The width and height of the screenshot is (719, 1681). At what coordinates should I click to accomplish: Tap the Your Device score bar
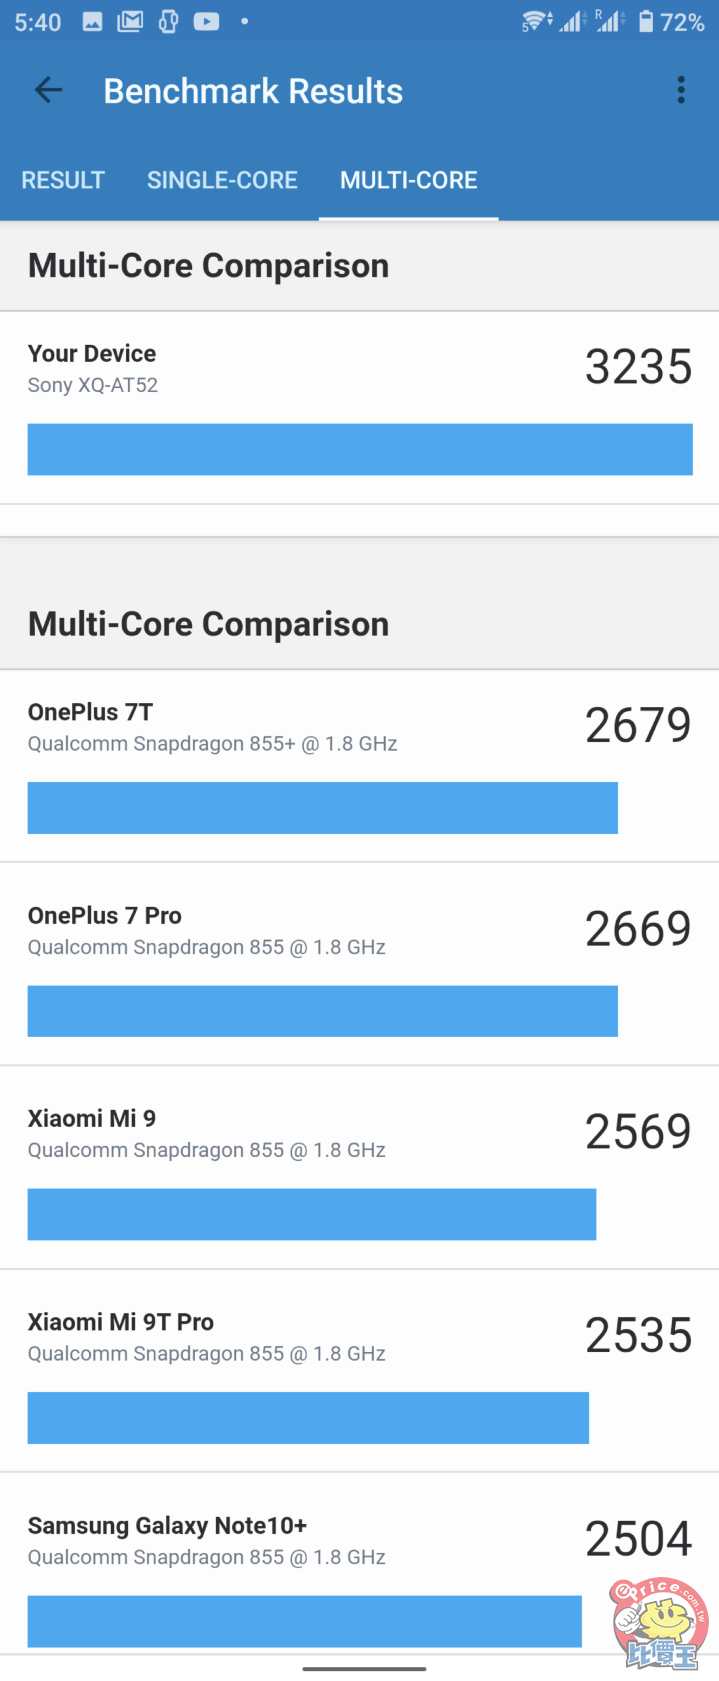point(360,449)
